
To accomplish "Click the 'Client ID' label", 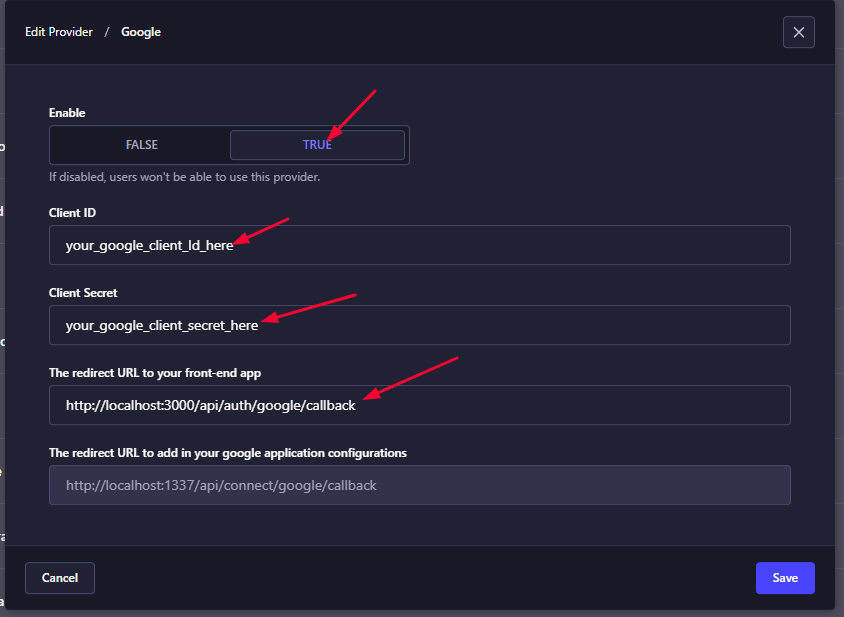I will pyautogui.click(x=72, y=213).
